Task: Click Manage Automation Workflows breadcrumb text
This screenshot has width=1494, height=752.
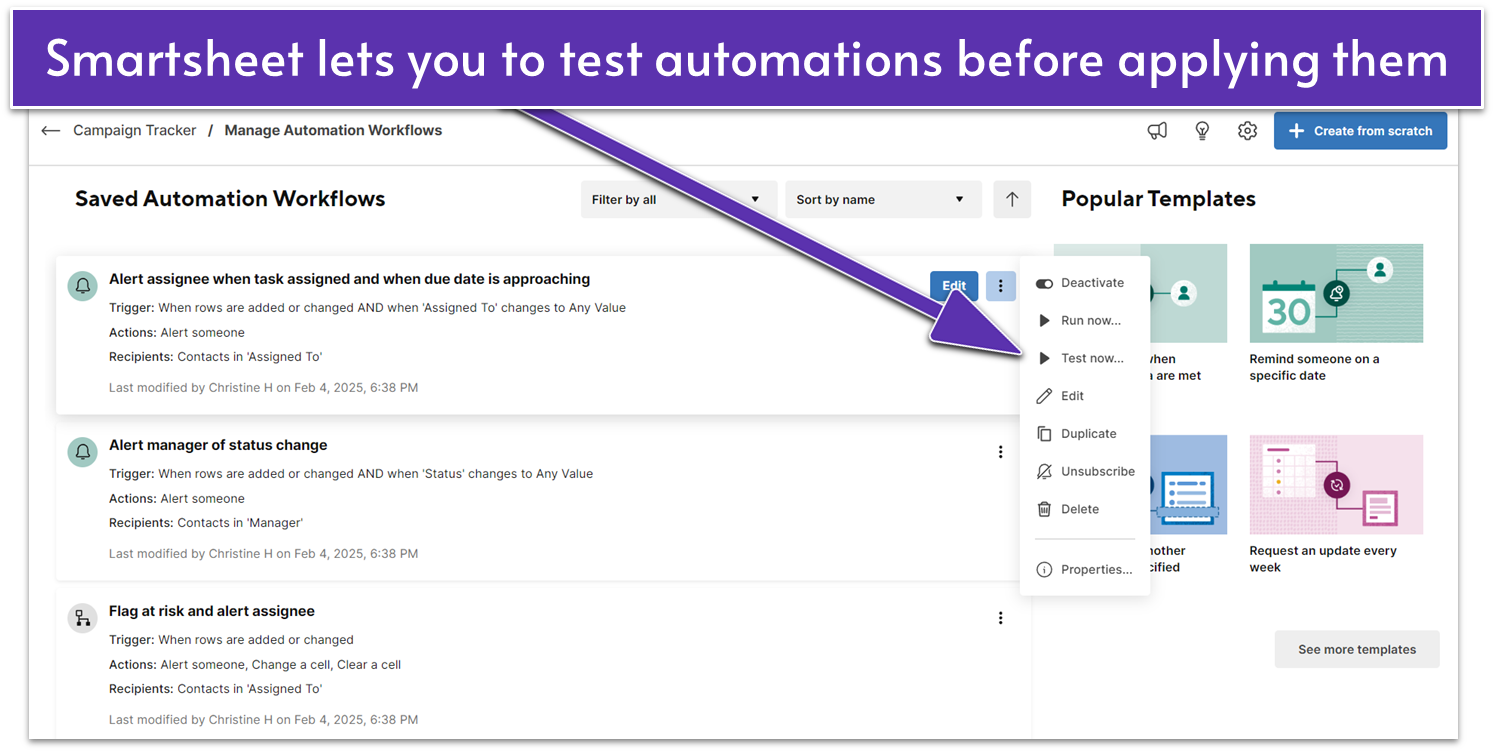Action: click(x=333, y=131)
